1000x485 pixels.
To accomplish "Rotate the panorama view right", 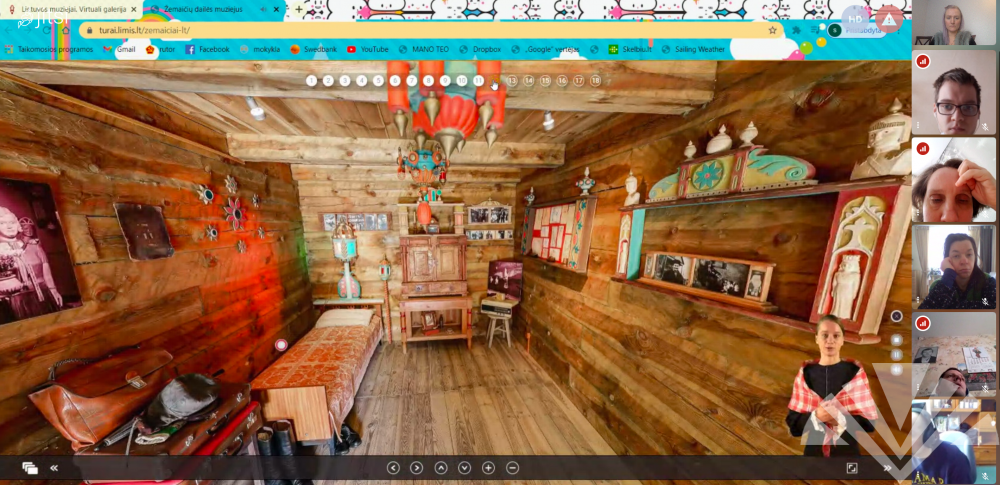I will [416, 468].
